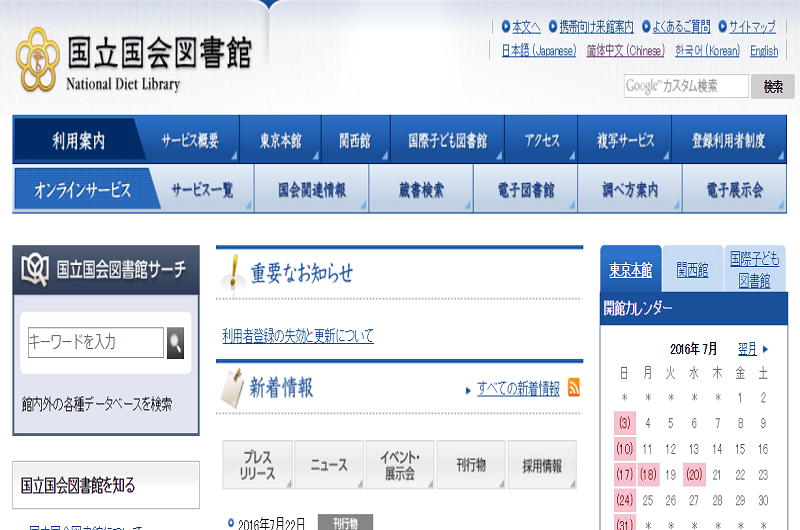The height and width of the screenshot is (530, 800).
Task: Click the キーワードを入力 search field
Action: [95, 342]
